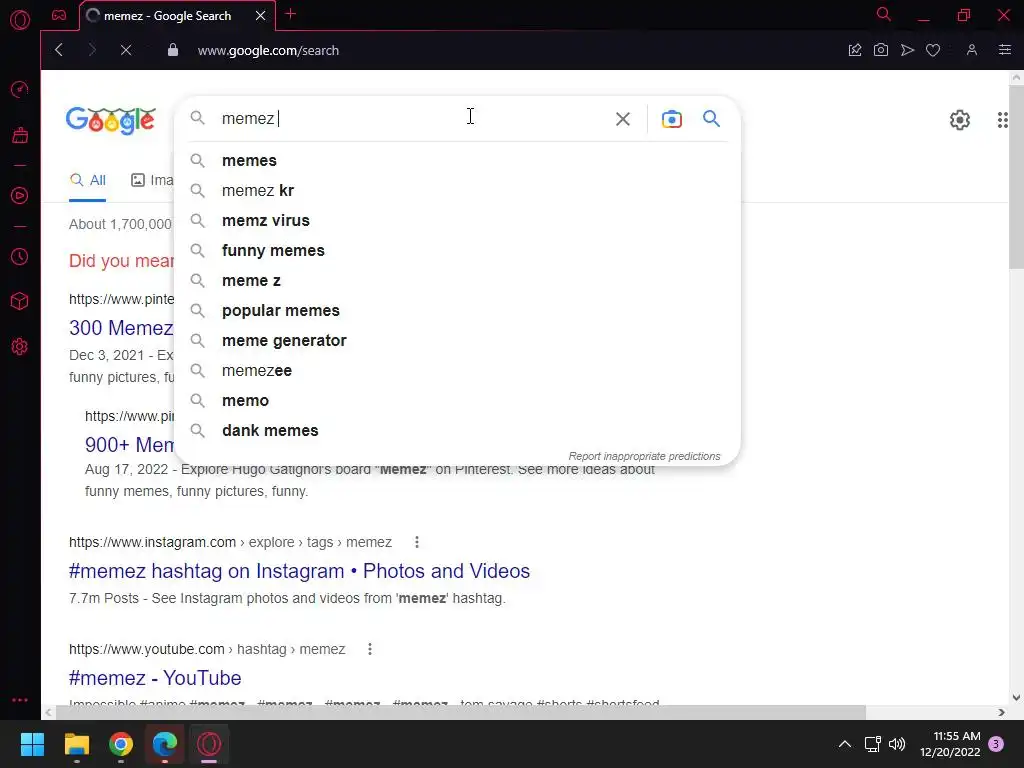Open Google apps grid
Image resolution: width=1024 pixels, height=768 pixels.
(1002, 120)
